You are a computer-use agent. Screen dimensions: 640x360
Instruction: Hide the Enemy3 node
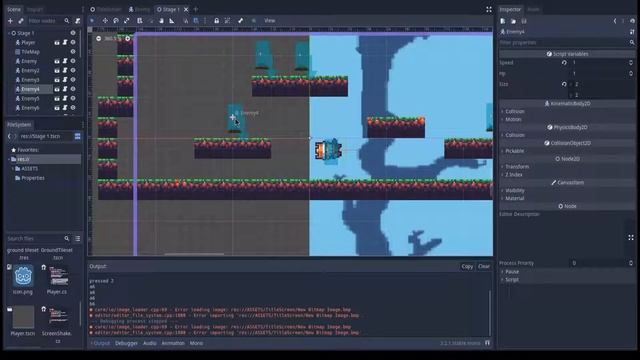click(x=73, y=80)
